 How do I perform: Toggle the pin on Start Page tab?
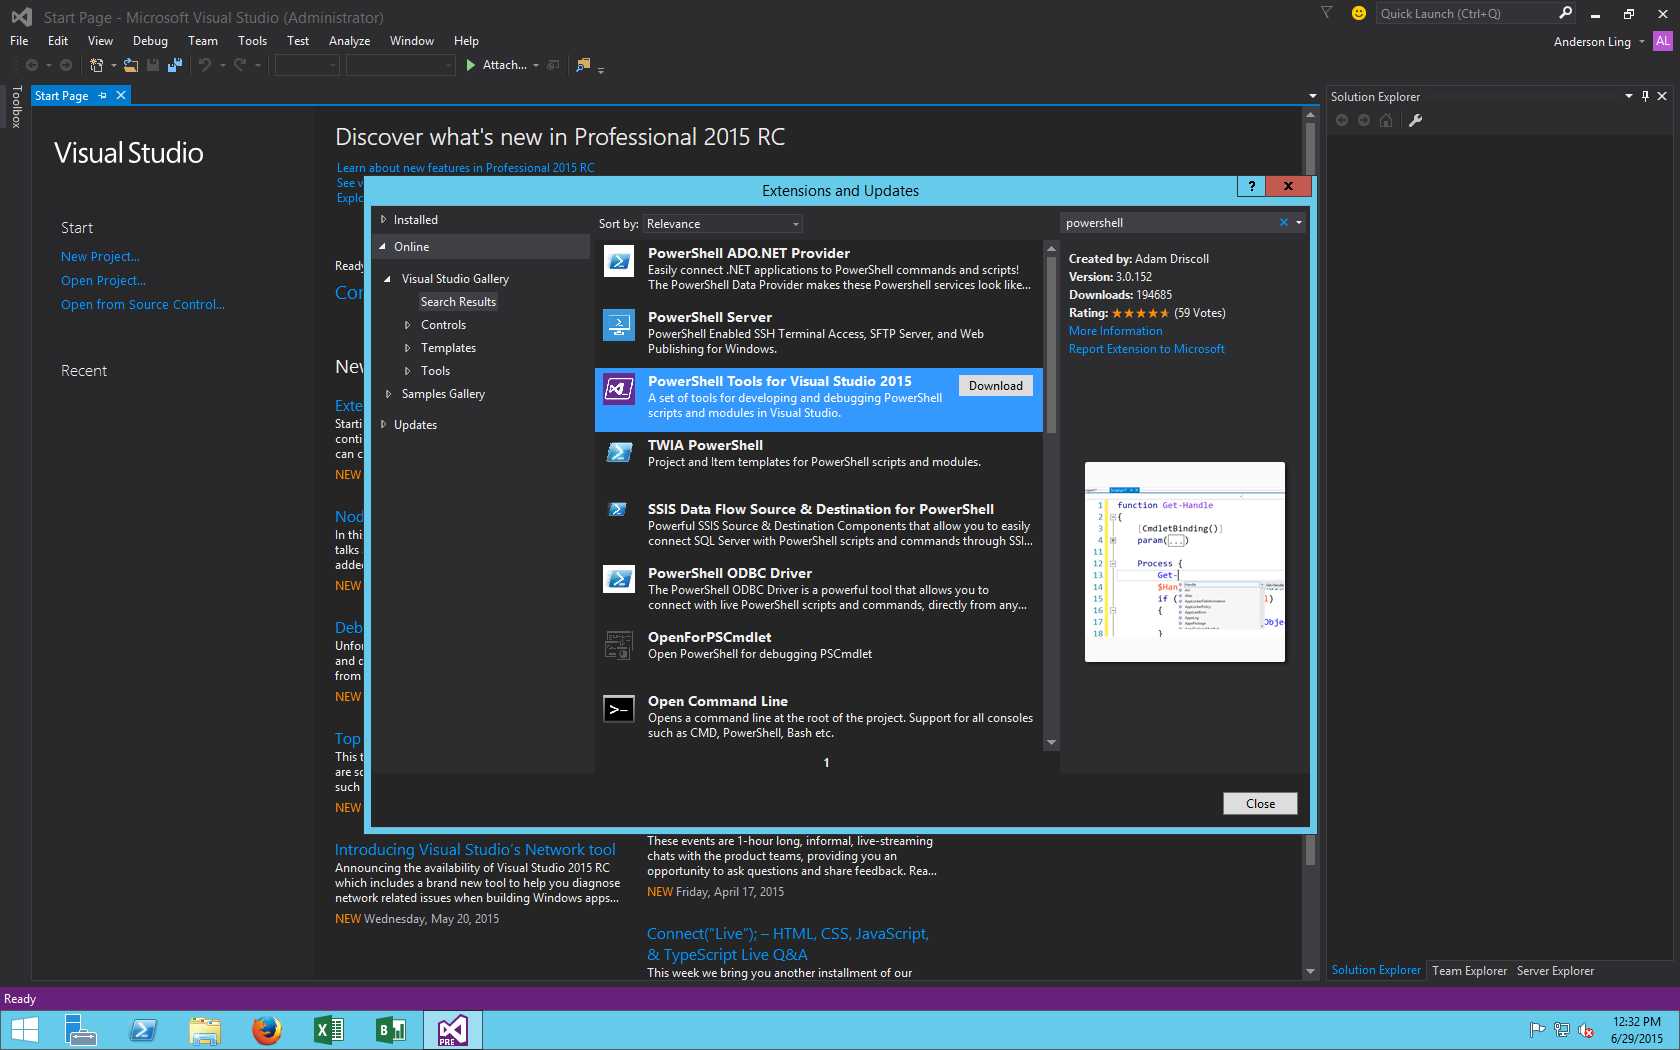click(x=103, y=96)
